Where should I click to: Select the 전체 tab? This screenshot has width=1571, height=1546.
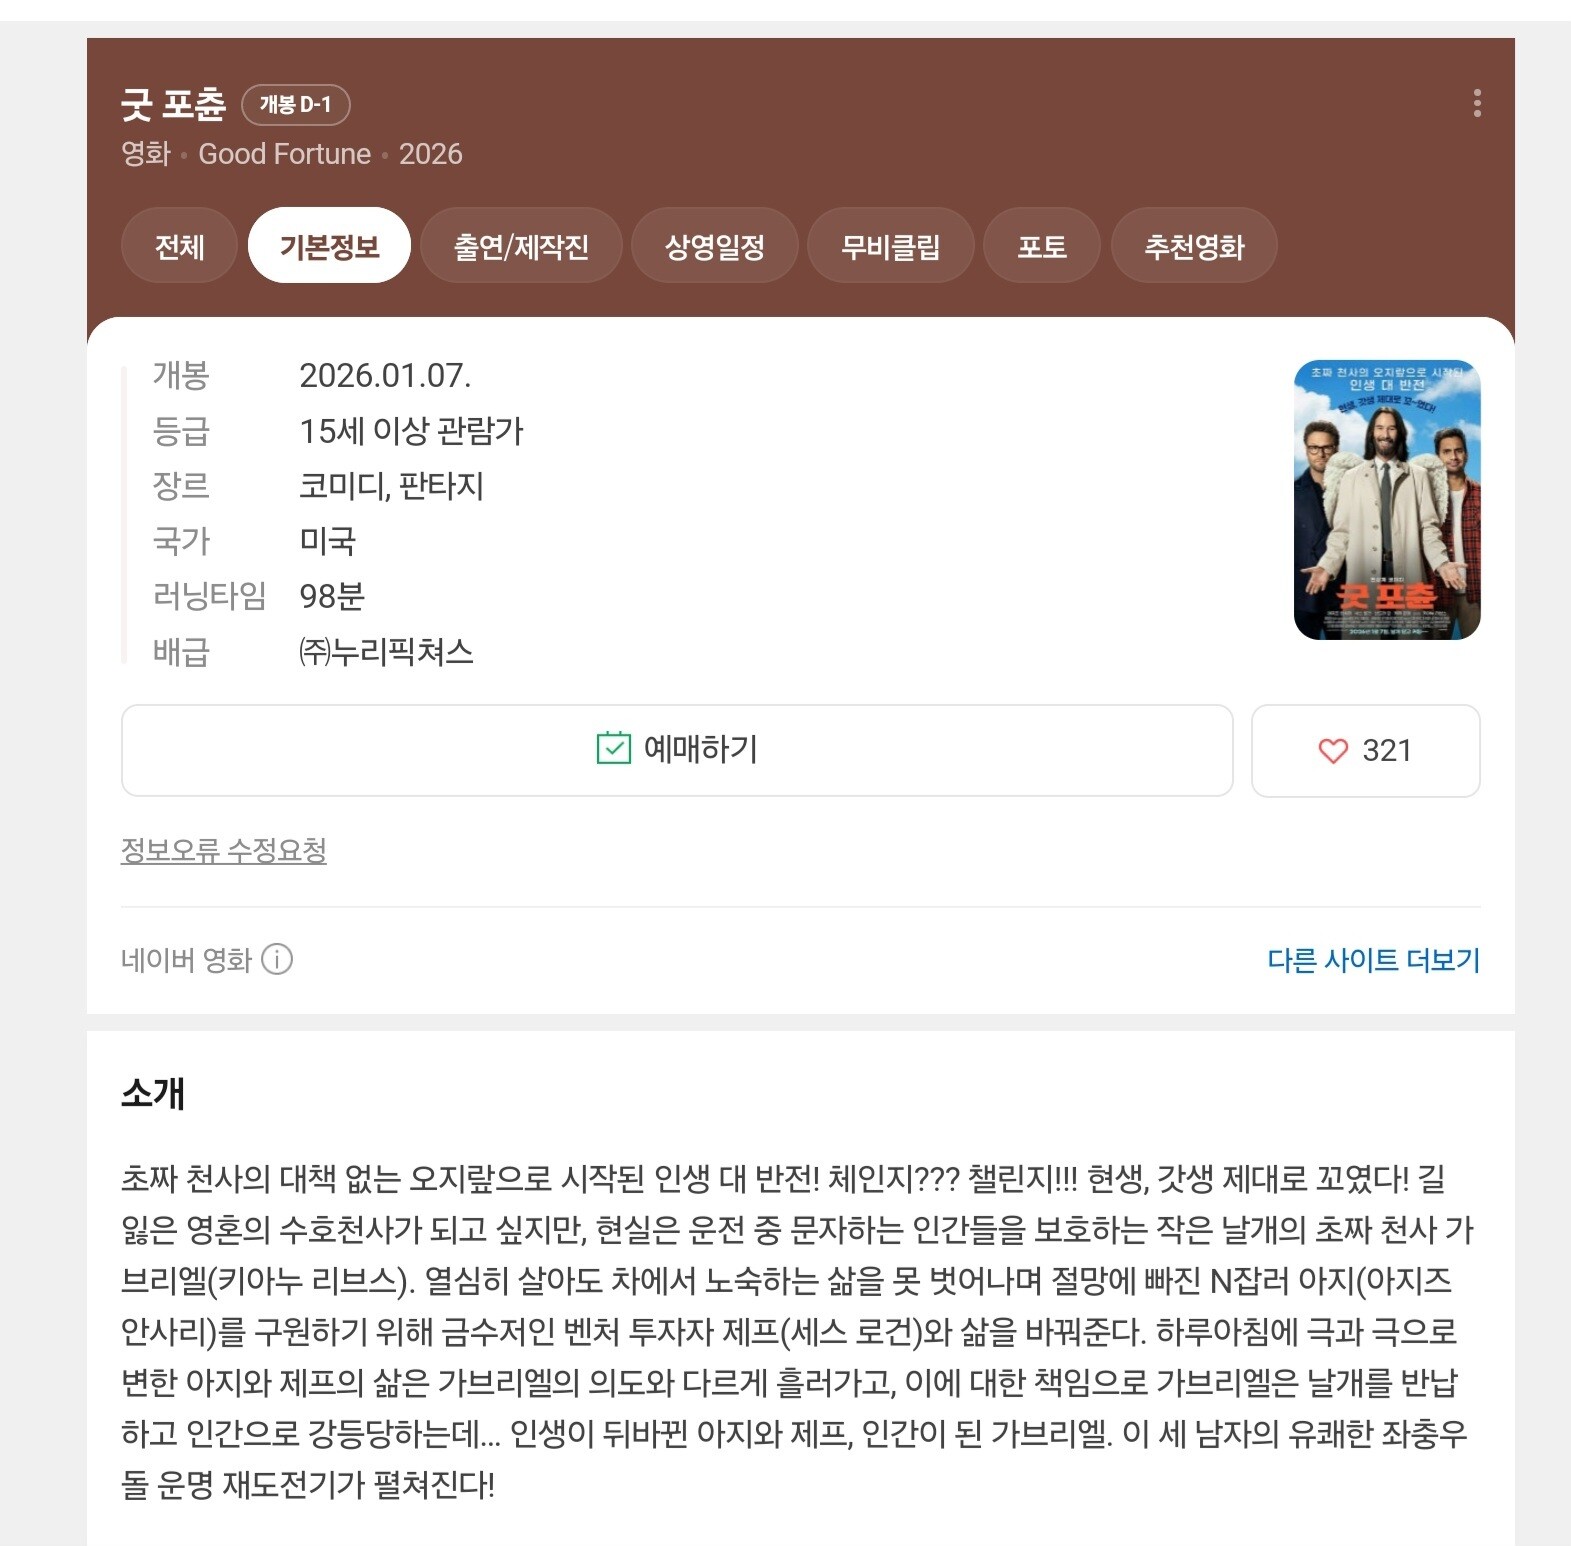[179, 246]
